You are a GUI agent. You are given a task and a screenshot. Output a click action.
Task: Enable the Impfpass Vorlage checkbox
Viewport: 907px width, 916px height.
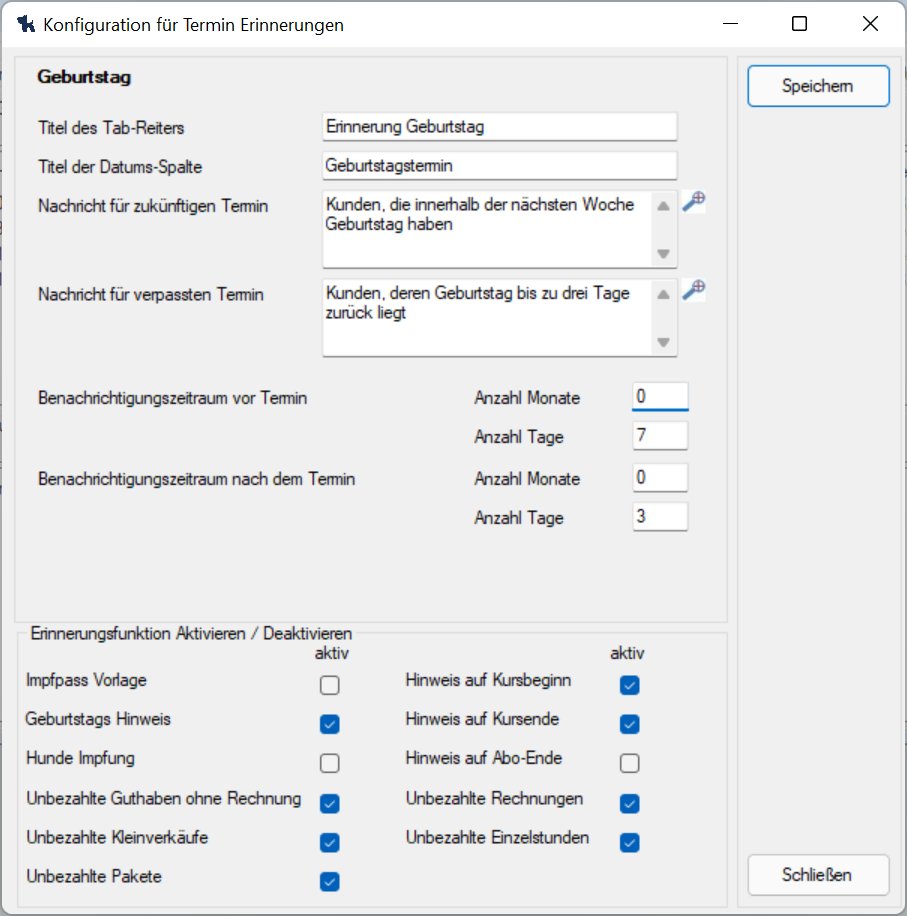click(330, 685)
